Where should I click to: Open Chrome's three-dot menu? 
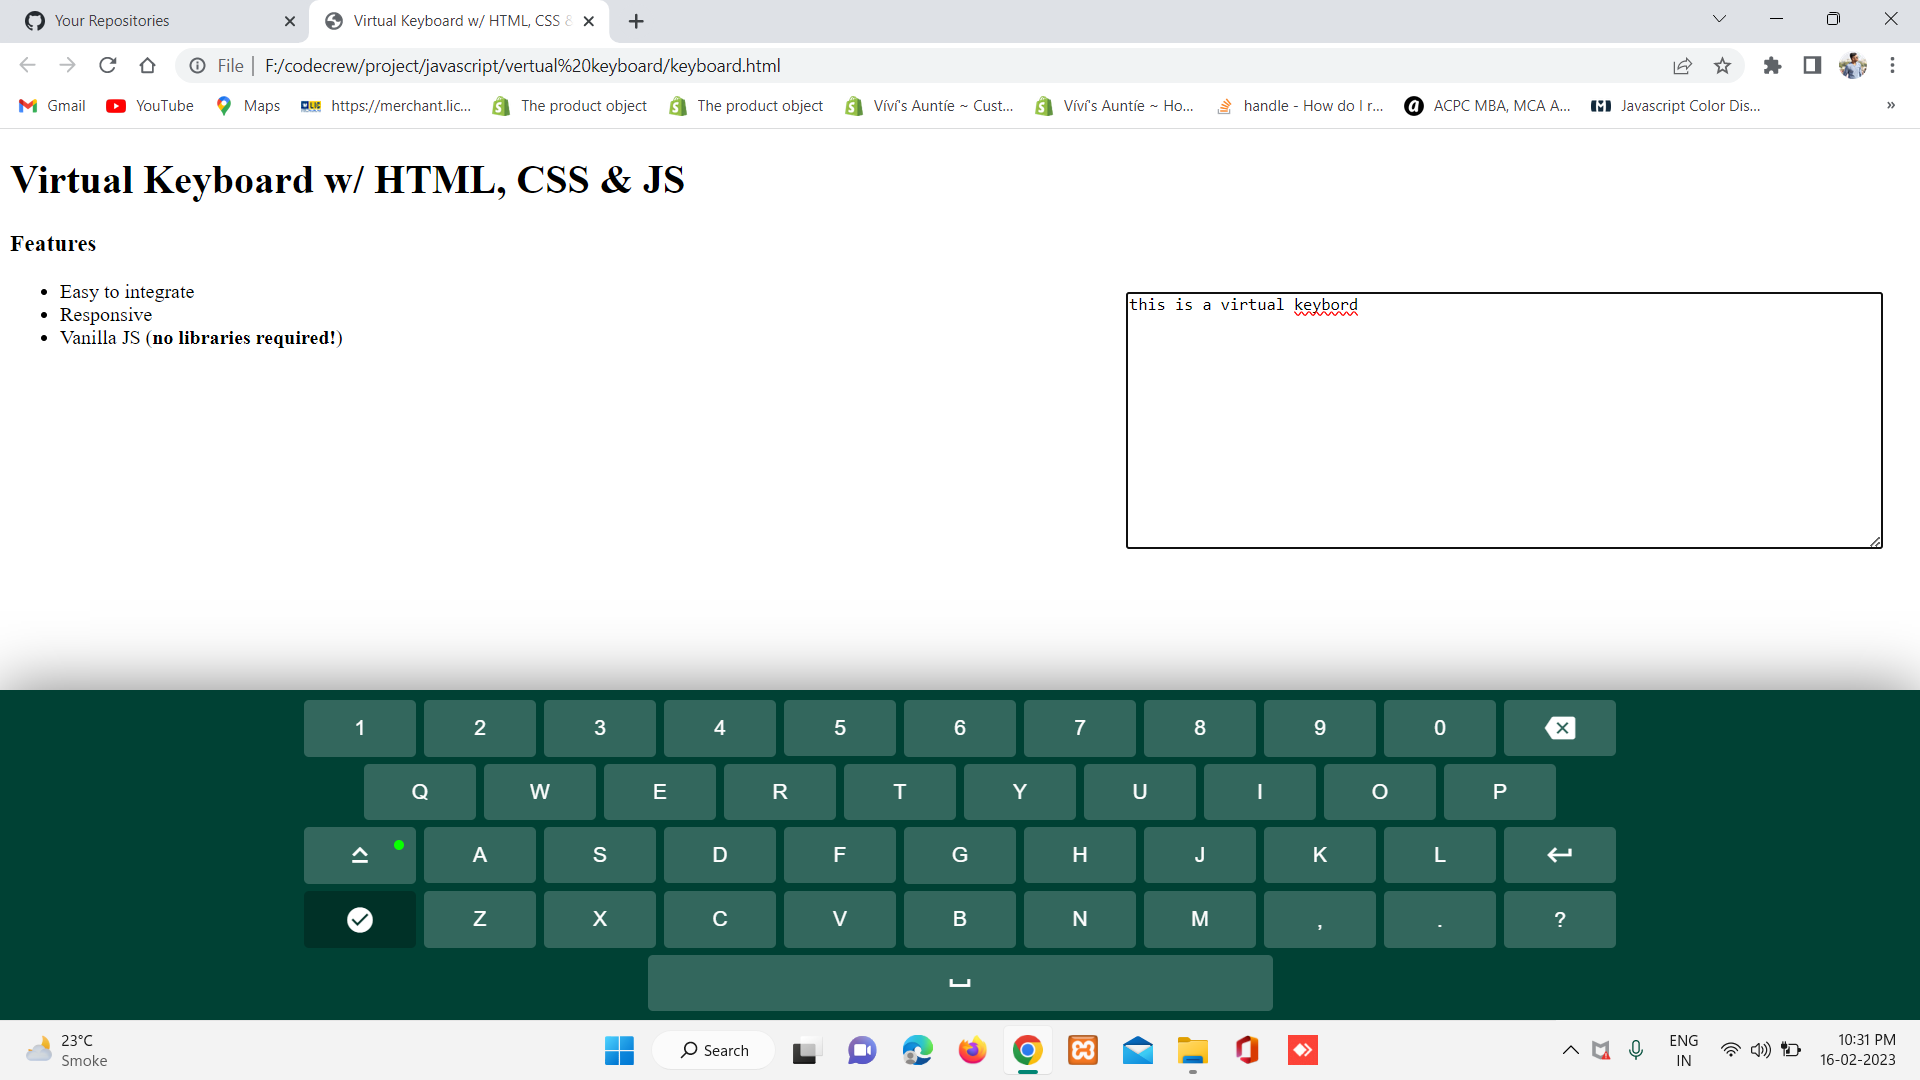tap(1893, 65)
